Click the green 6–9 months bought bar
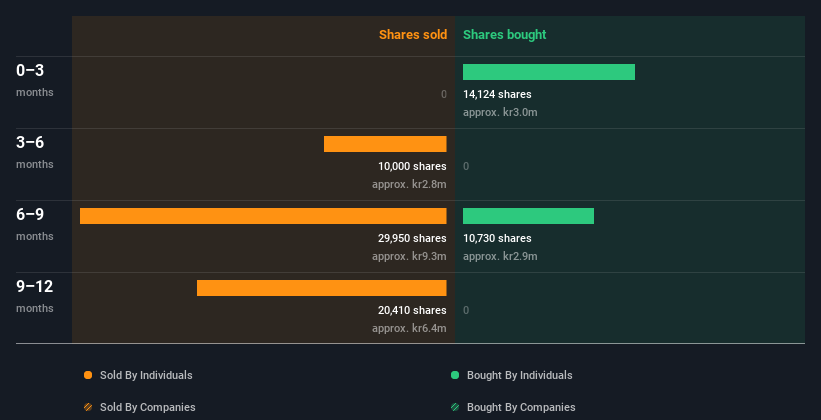This screenshot has height=420, width=821. point(528,216)
